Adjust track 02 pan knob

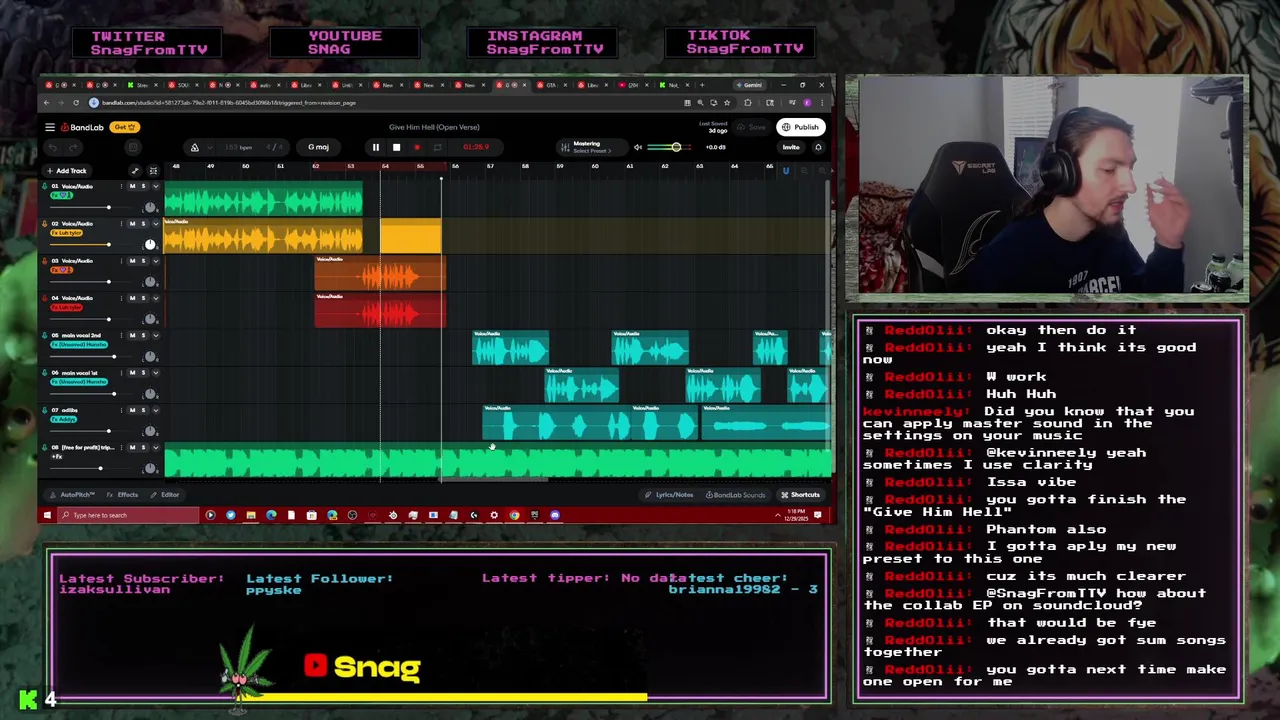(x=150, y=244)
